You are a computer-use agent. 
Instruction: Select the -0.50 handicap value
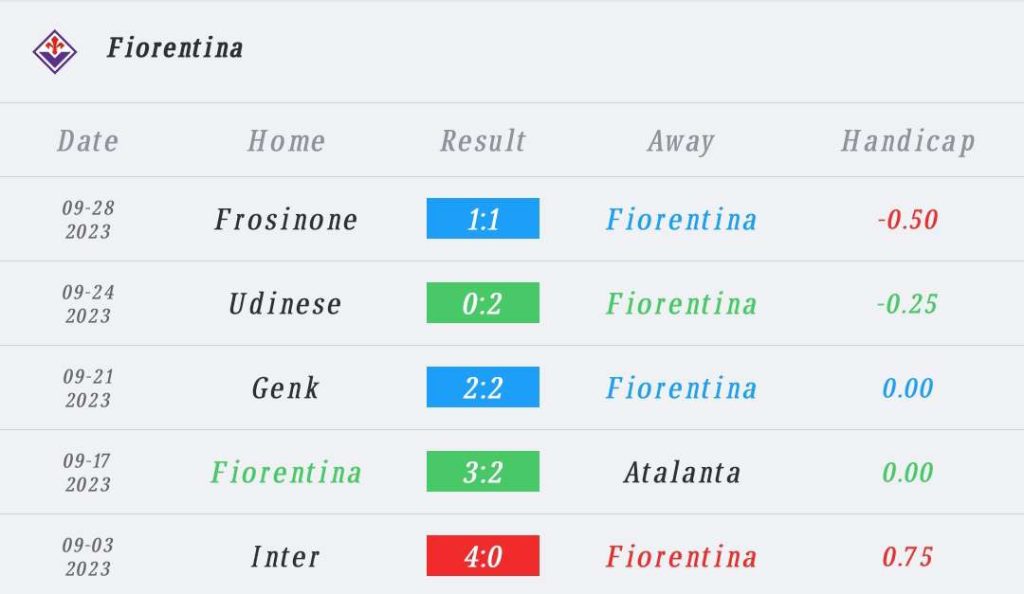(x=908, y=219)
